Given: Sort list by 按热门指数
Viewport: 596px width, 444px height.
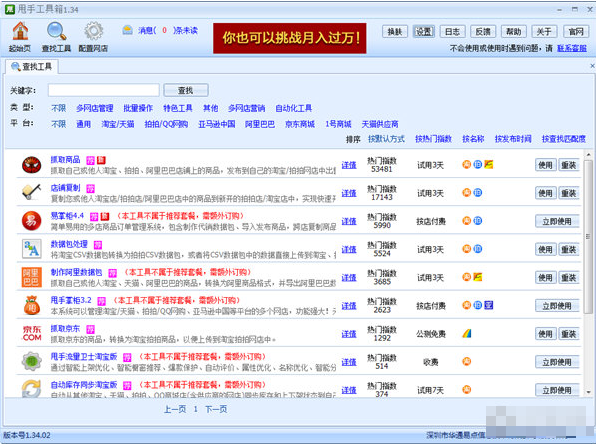Looking at the screenshot, I should coord(433,139).
